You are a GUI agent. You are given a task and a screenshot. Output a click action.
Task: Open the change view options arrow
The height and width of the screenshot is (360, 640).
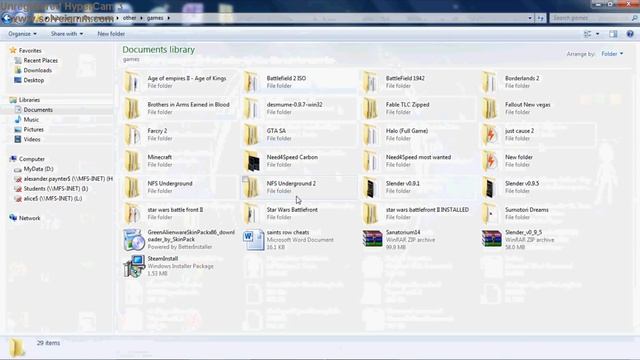click(x=598, y=34)
